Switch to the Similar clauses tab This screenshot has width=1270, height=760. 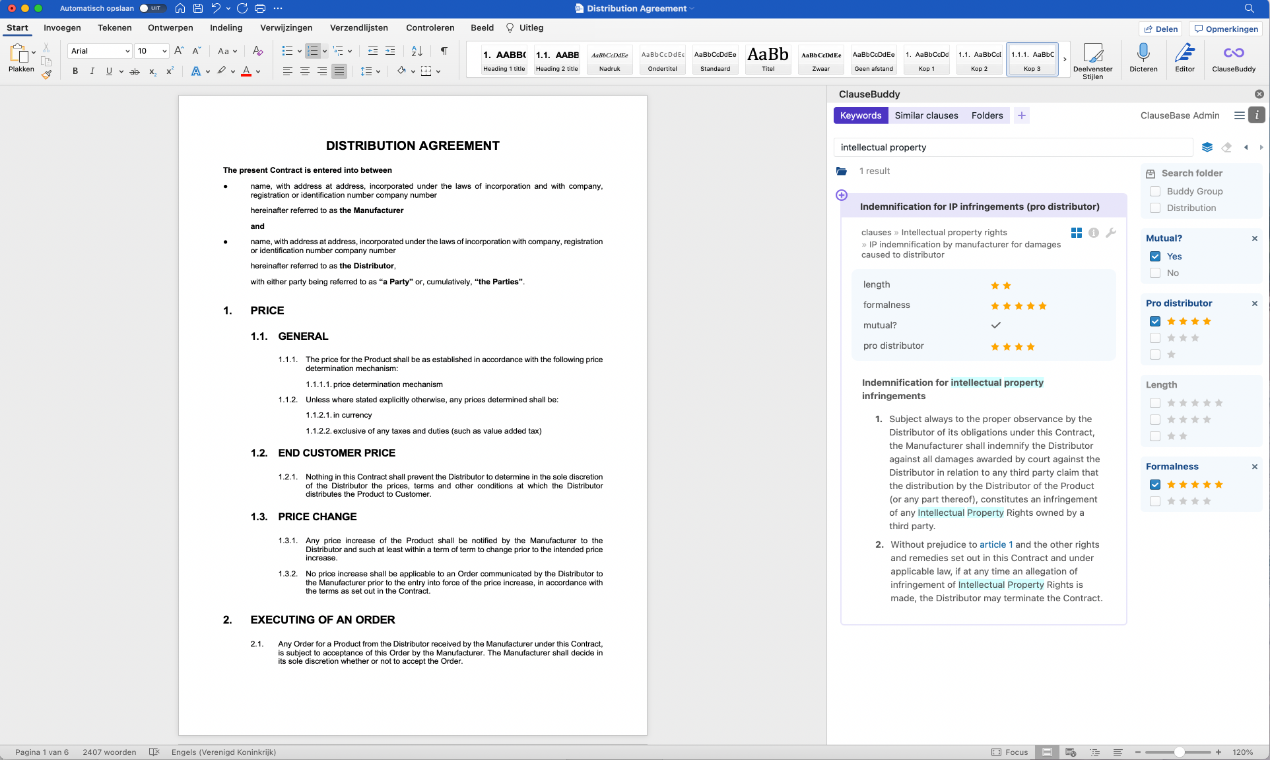(x=926, y=116)
